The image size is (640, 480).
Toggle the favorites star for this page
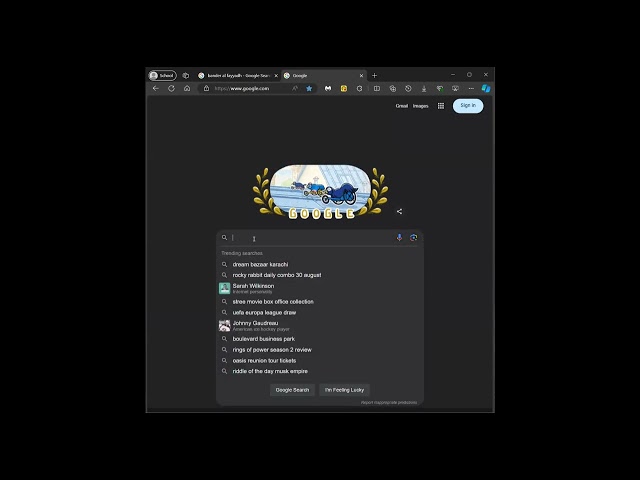[309, 89]
